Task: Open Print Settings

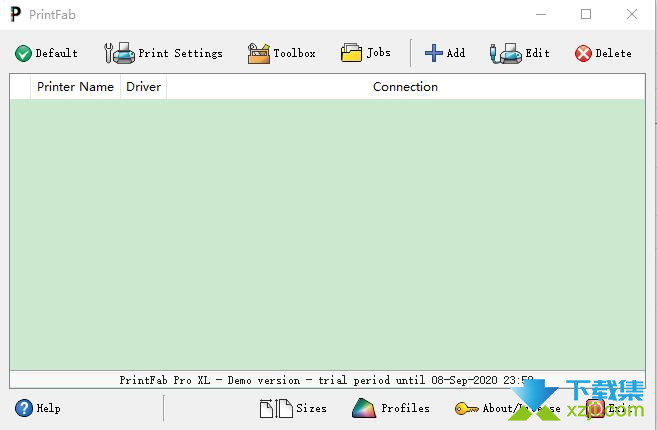Action: (163, 53)
